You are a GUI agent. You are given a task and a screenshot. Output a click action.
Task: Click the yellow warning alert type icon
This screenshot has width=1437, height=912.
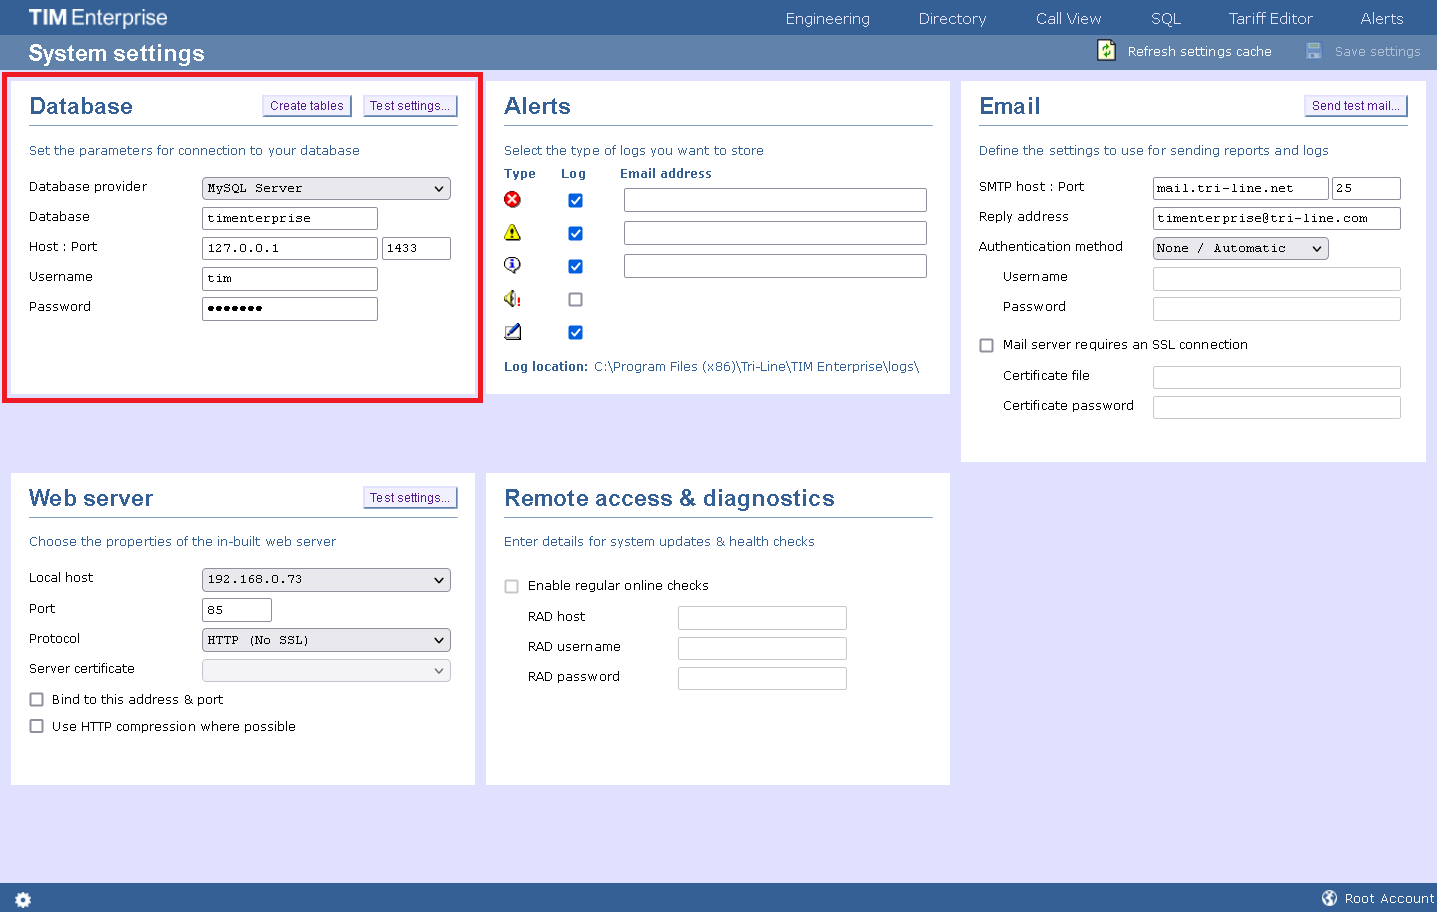pyautogui.click(x=512, y=232)
